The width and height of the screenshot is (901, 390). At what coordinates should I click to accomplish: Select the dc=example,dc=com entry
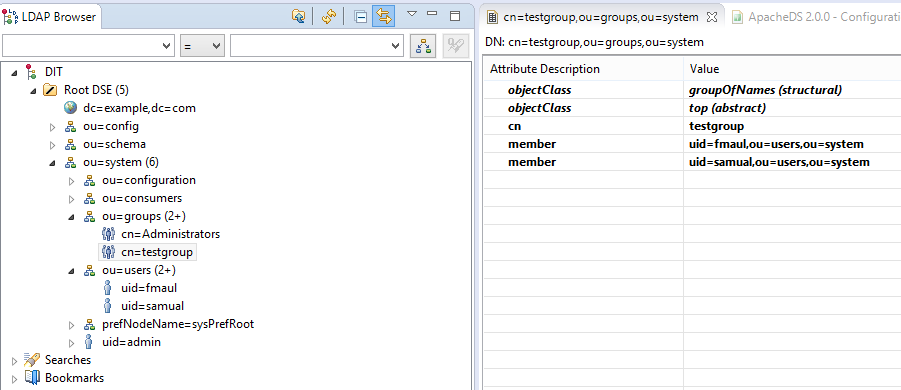[x=140, y=108]
